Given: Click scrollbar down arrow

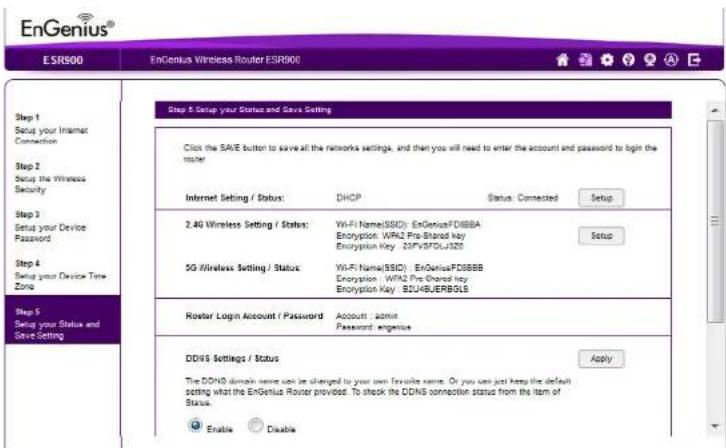Looking at the screenshot, I should [x=715, y=426].
